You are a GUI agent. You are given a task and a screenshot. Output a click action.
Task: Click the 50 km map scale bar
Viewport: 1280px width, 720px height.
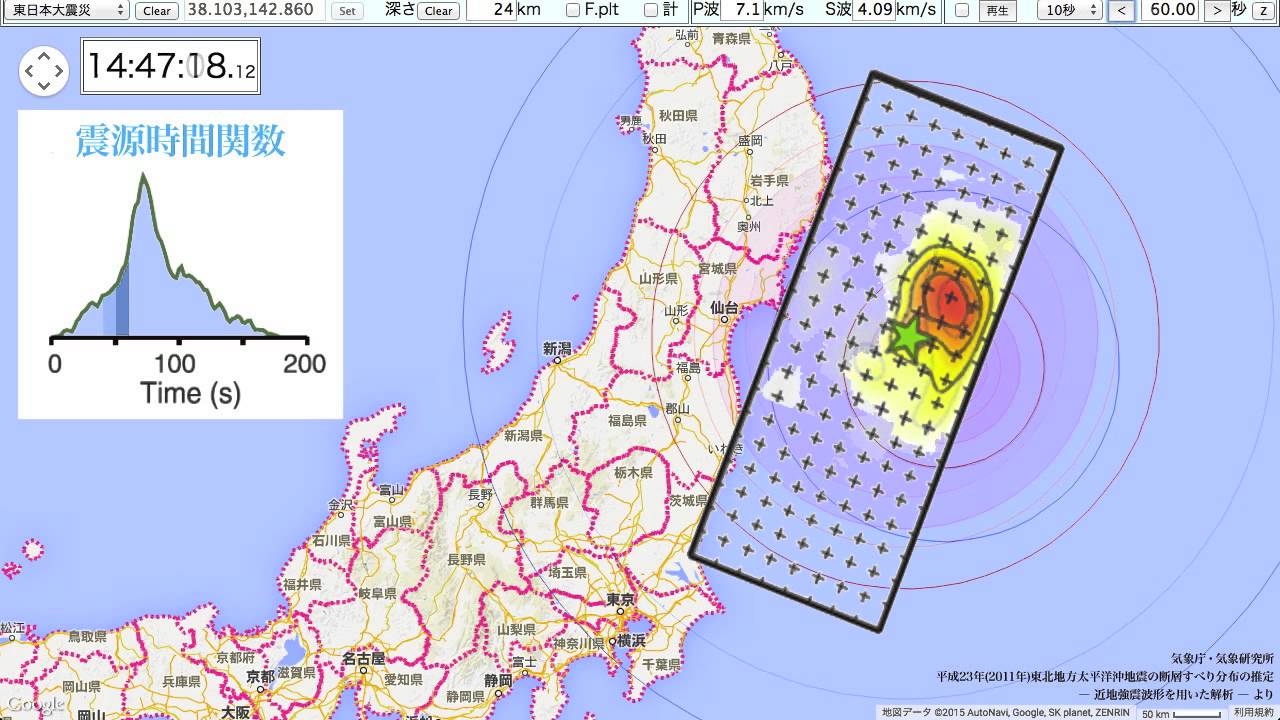tap(1182, 713)
